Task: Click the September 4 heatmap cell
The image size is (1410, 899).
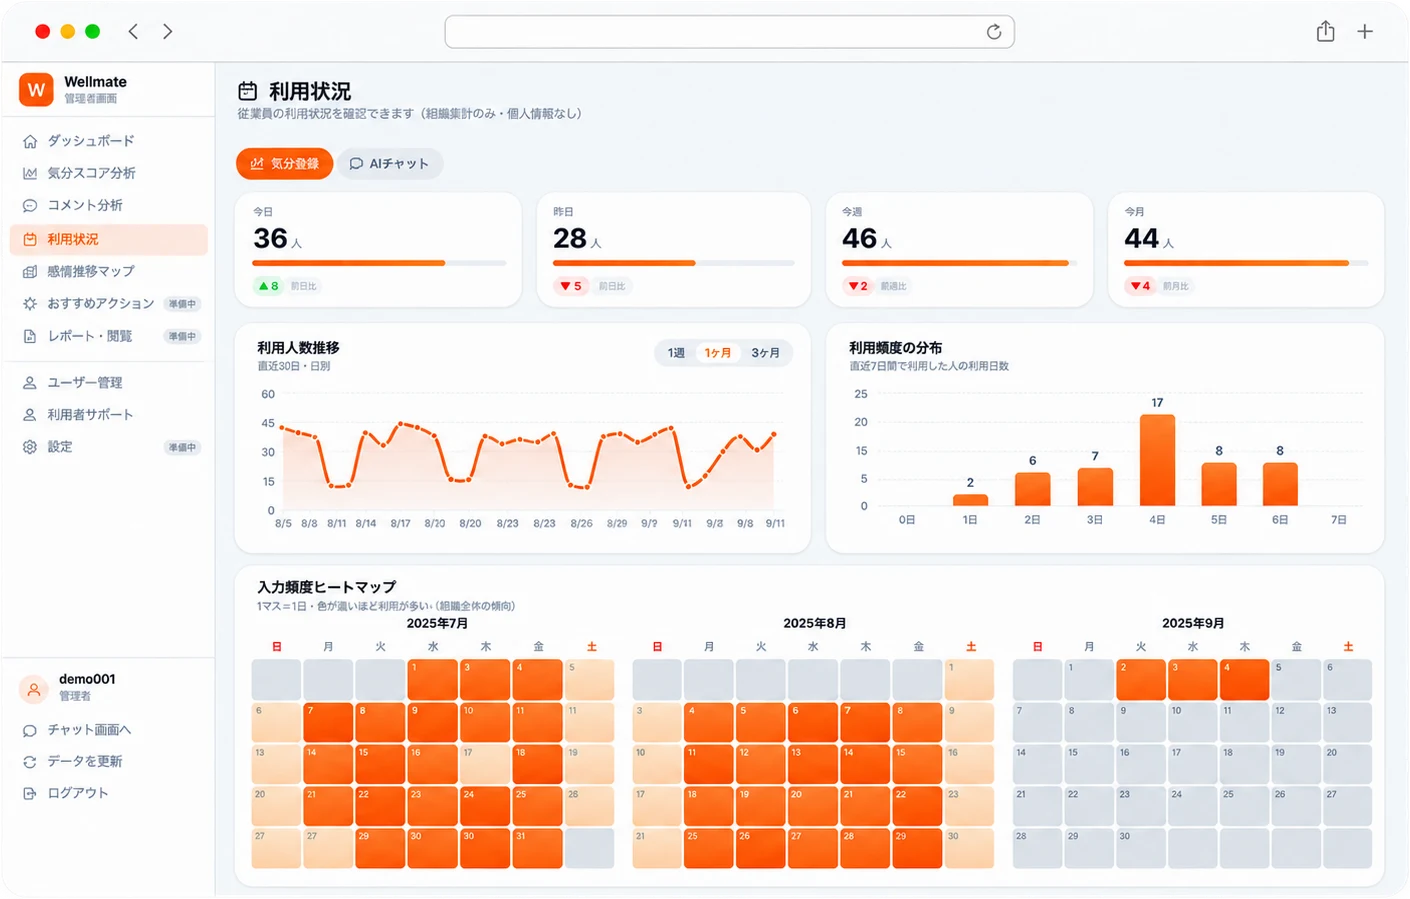Action: click(x=1244, y=680)
